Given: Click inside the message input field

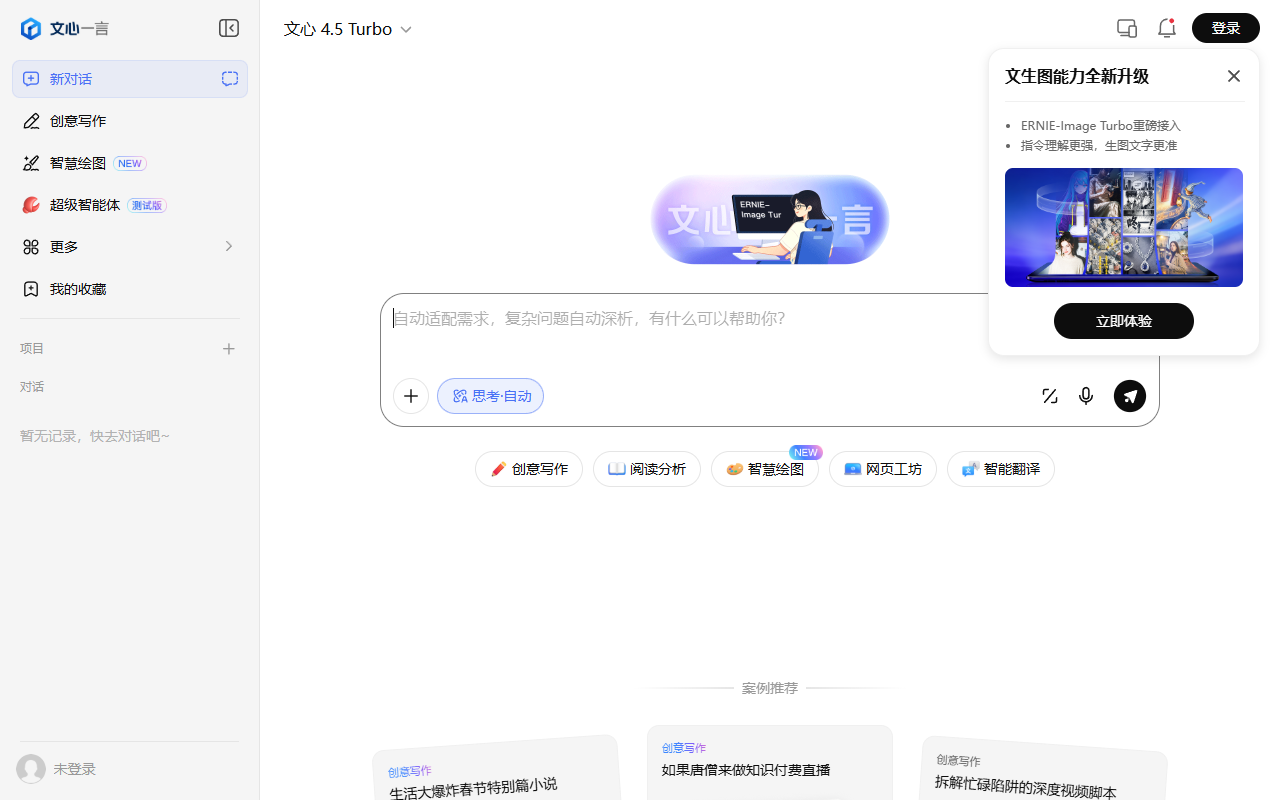Looking at the screenshot, I should click(700, 318).
